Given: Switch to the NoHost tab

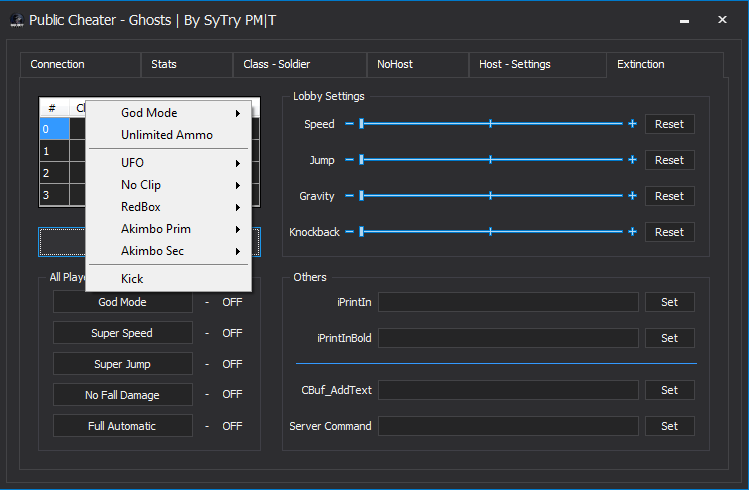Looking at the screenshot, I should (418, 64).
